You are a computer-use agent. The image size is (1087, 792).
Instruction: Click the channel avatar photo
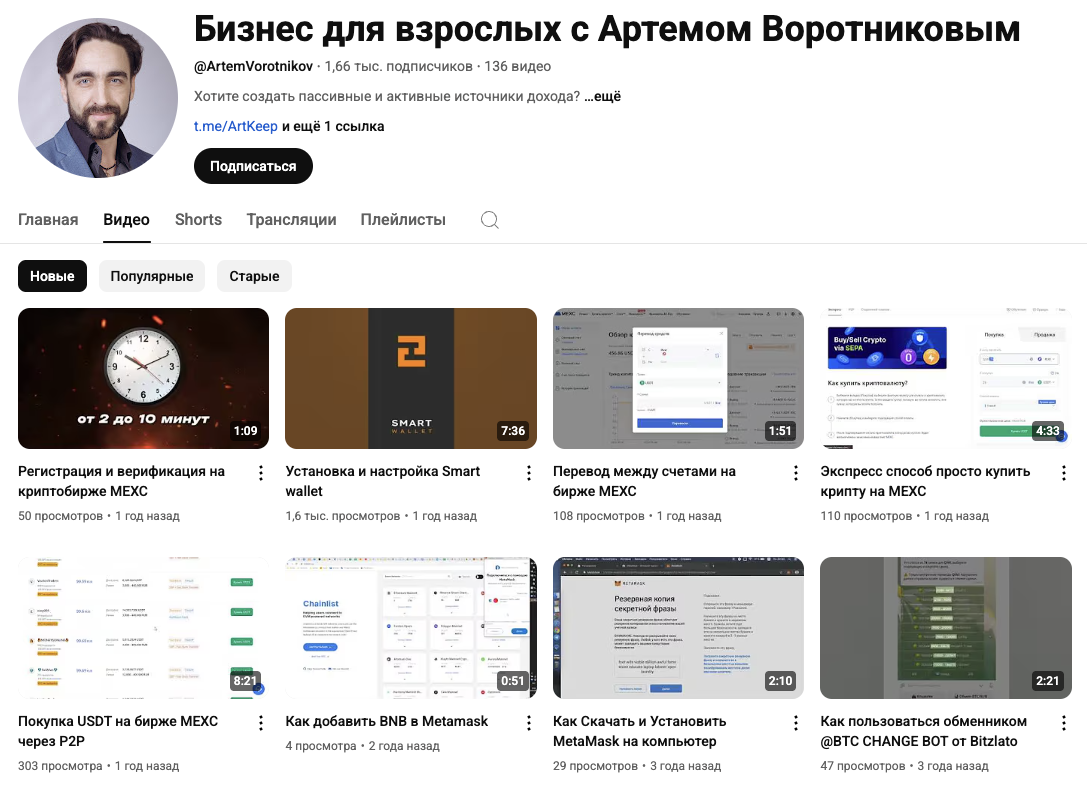[98, 98]
